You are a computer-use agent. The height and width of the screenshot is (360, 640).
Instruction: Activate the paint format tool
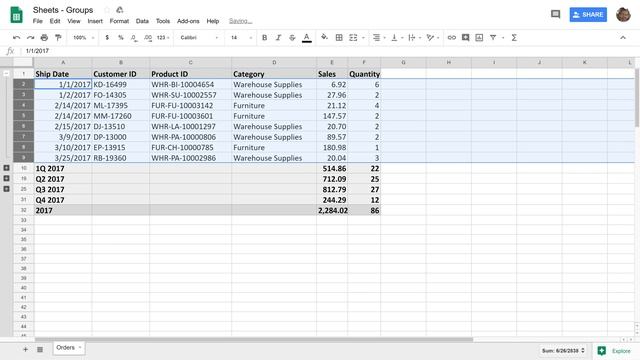[58, 38]
